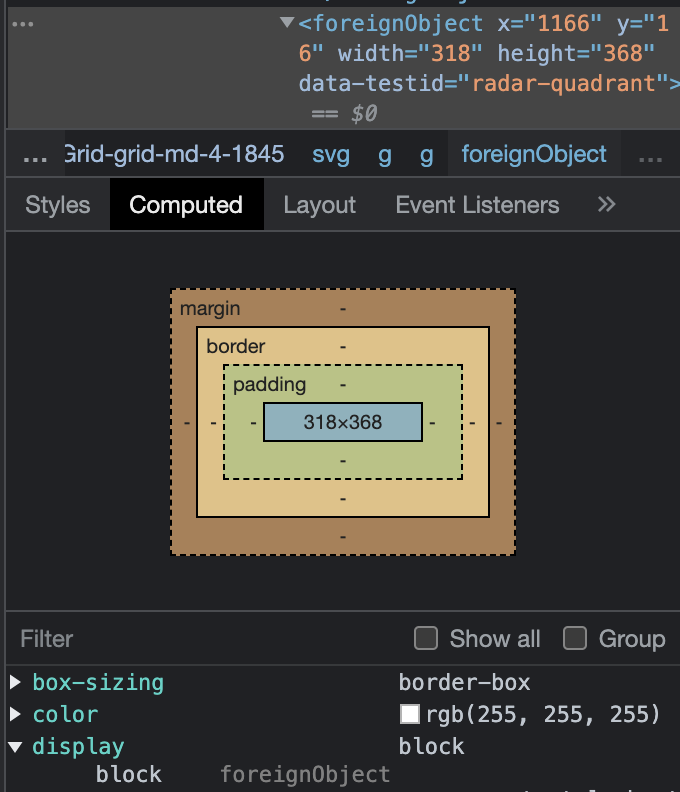Click the display block computed value
This screenshot has width=680, height=792.
(431, 747)
